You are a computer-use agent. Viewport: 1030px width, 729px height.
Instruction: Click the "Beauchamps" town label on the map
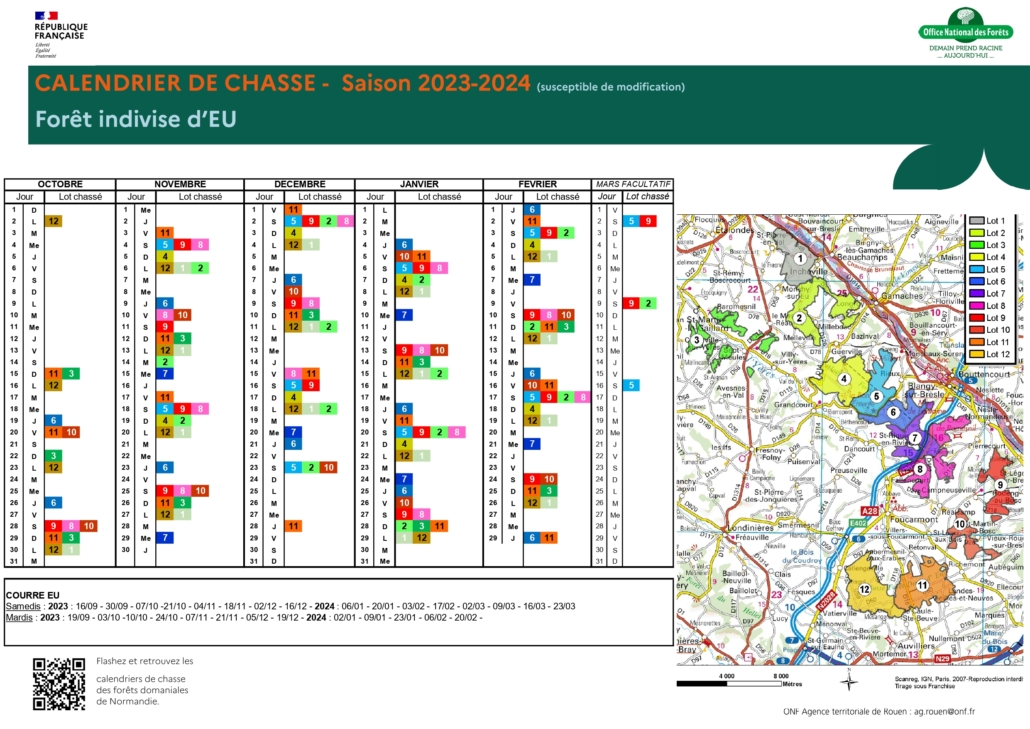[862, 257]
